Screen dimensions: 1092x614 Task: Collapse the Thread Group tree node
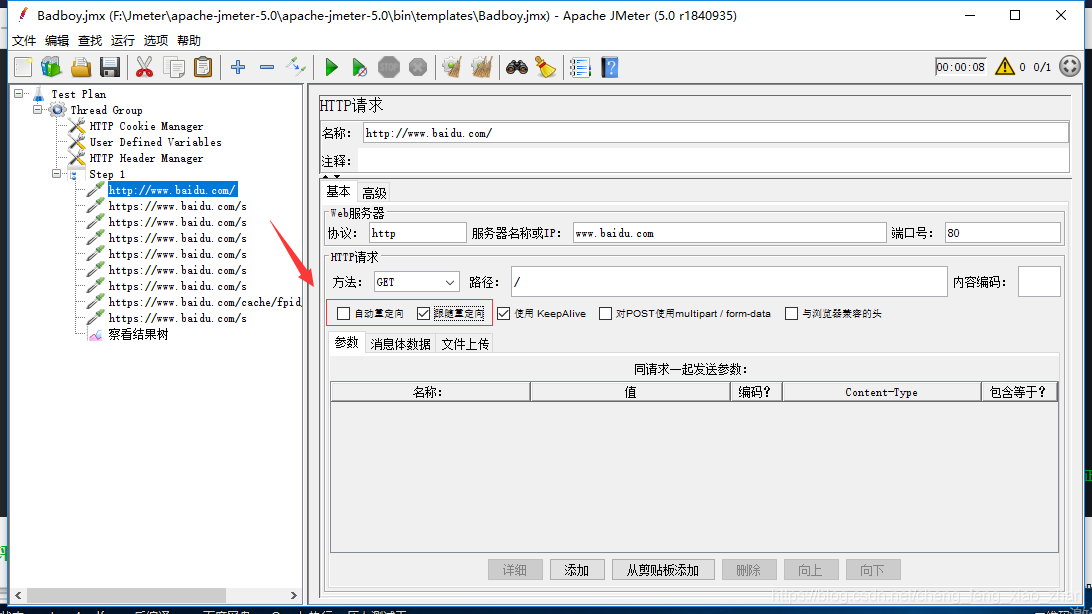(38, 110)
